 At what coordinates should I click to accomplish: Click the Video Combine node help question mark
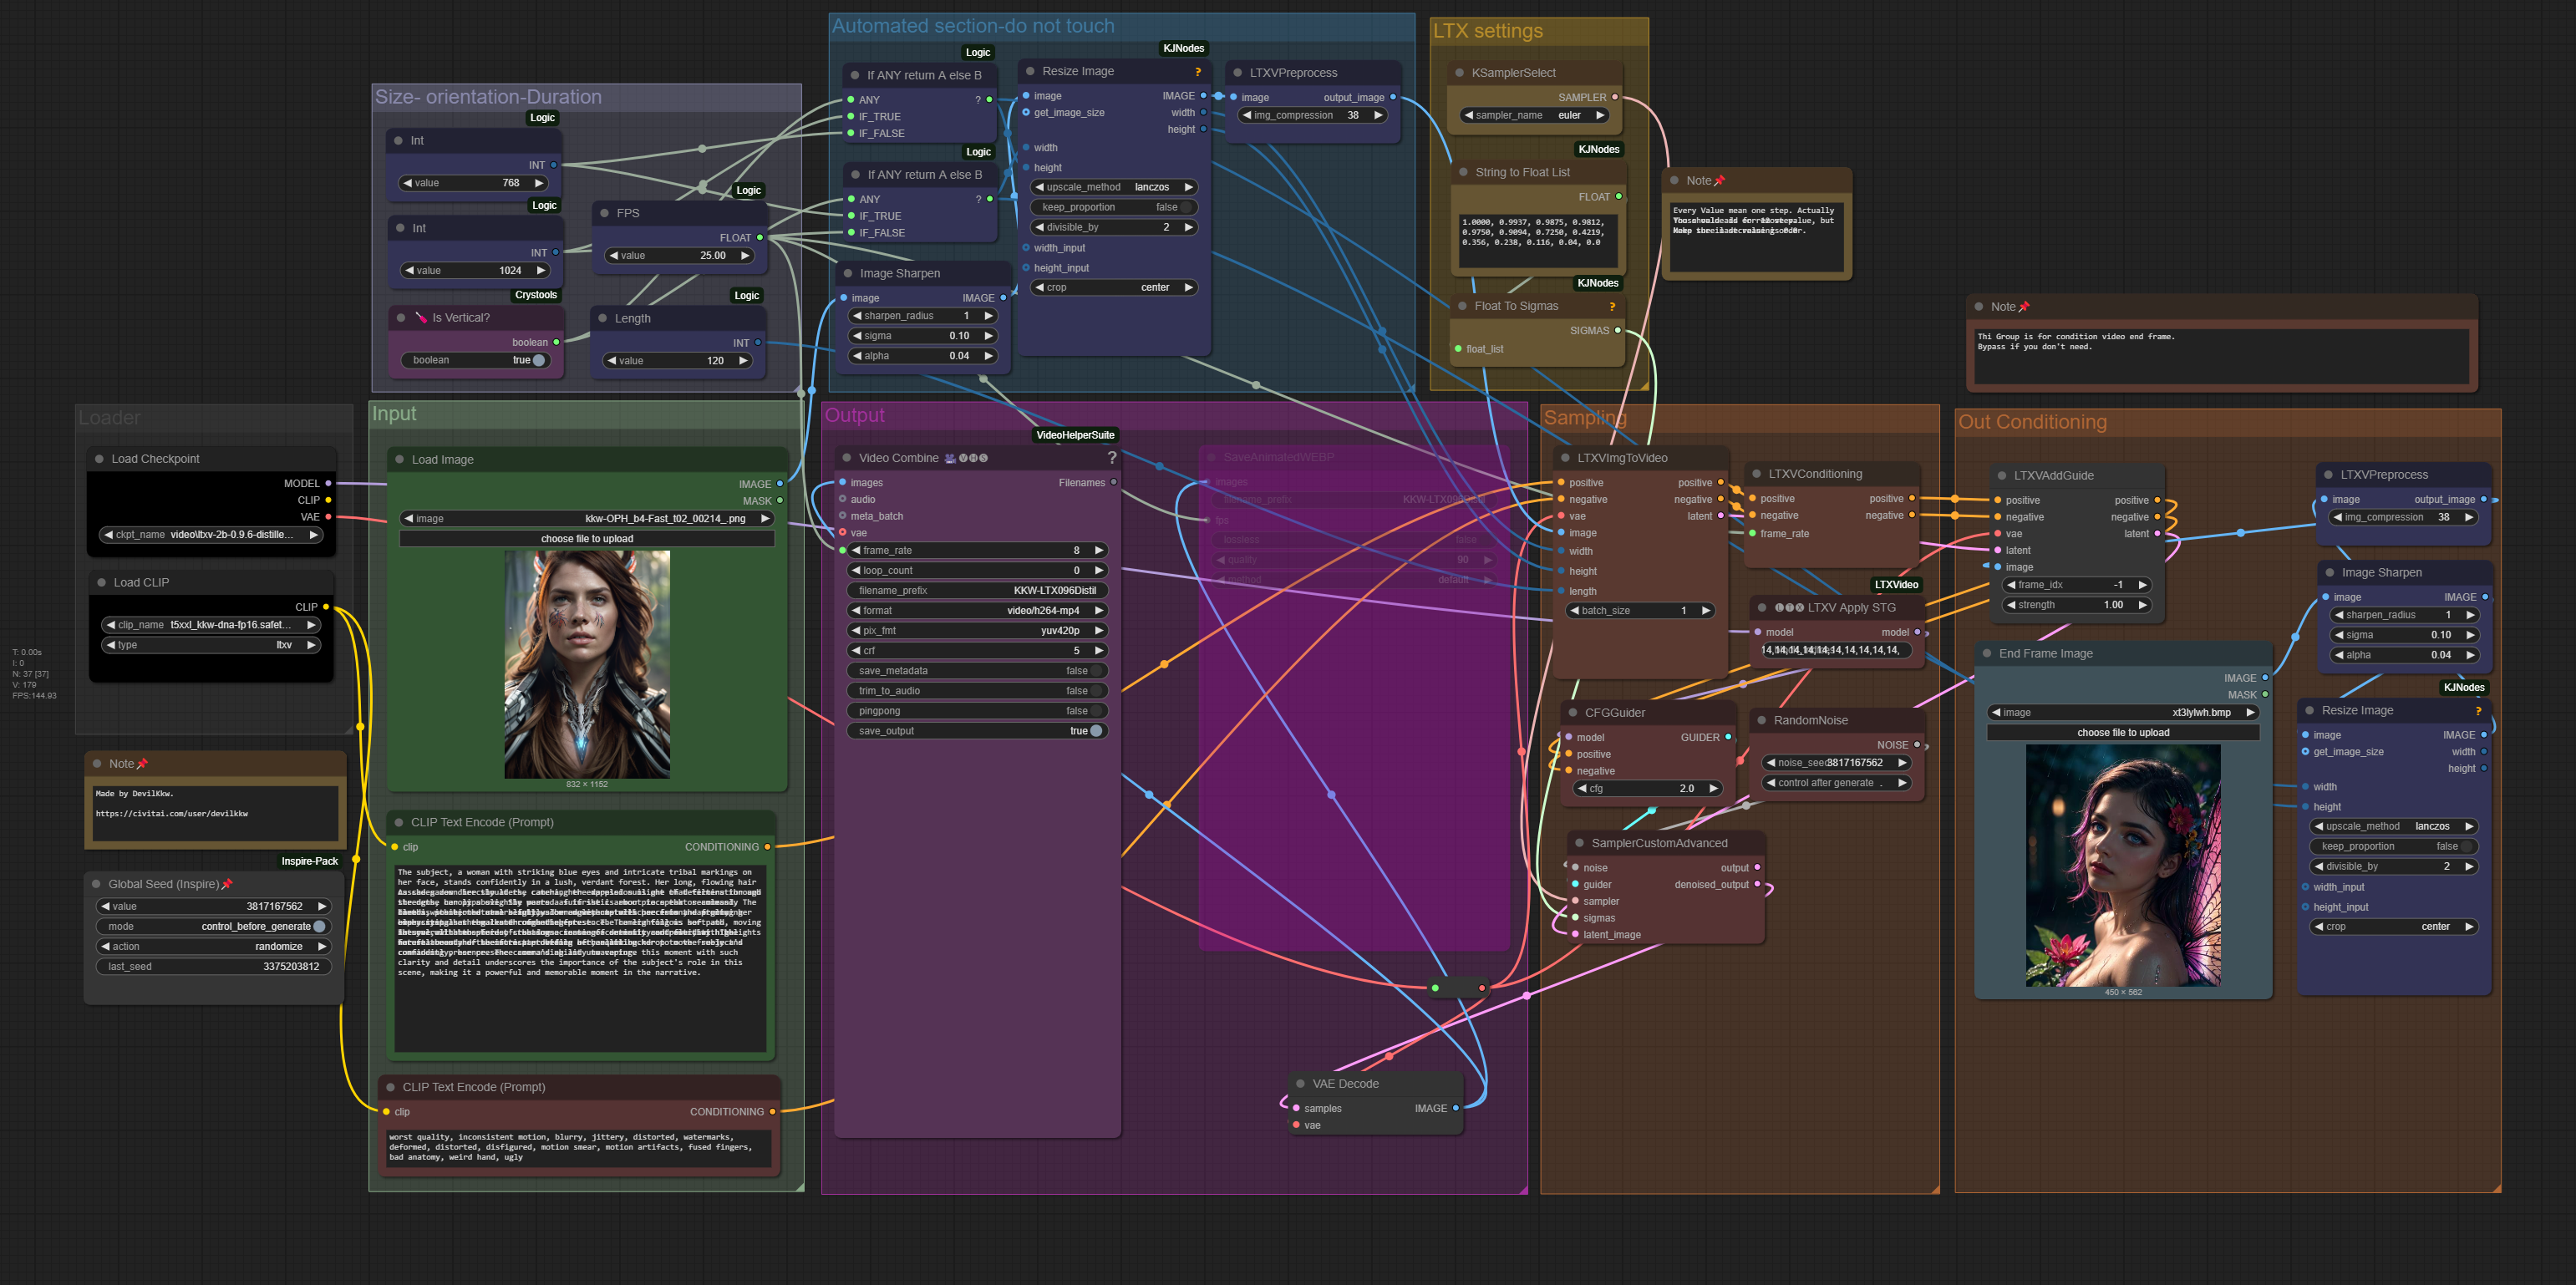(1112, 458)
